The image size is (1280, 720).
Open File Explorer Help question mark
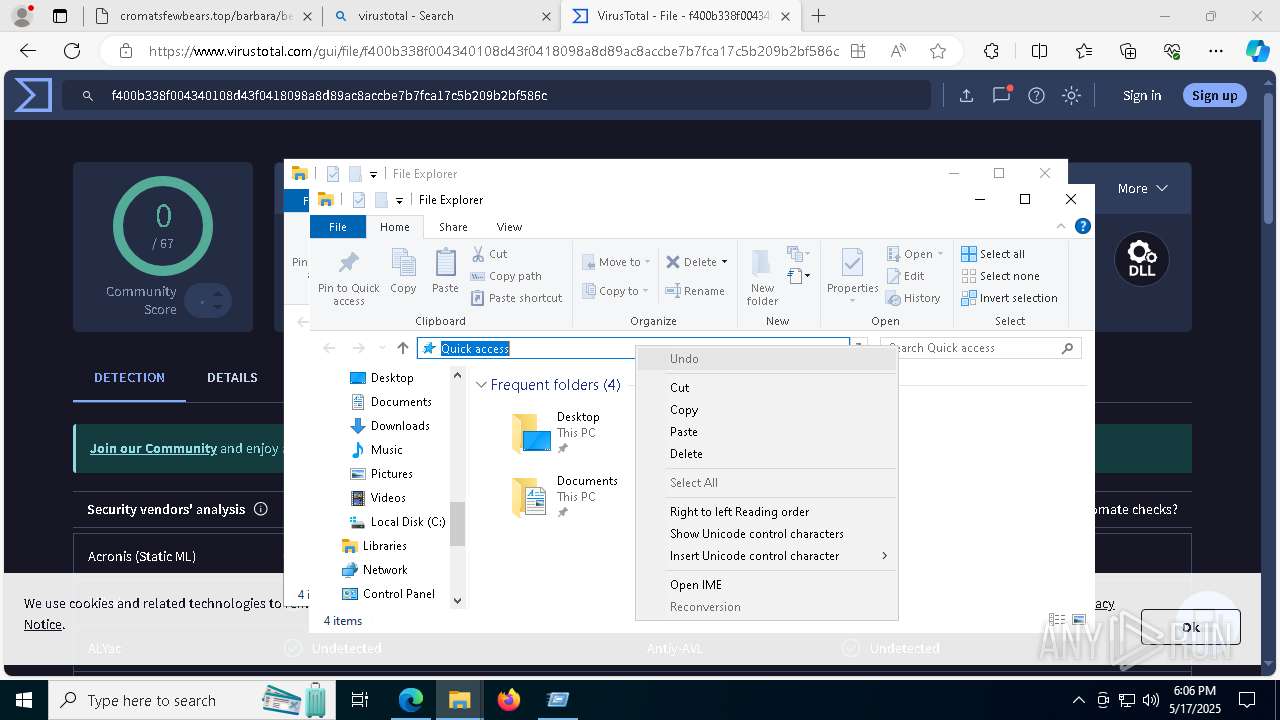[1082, 227]
